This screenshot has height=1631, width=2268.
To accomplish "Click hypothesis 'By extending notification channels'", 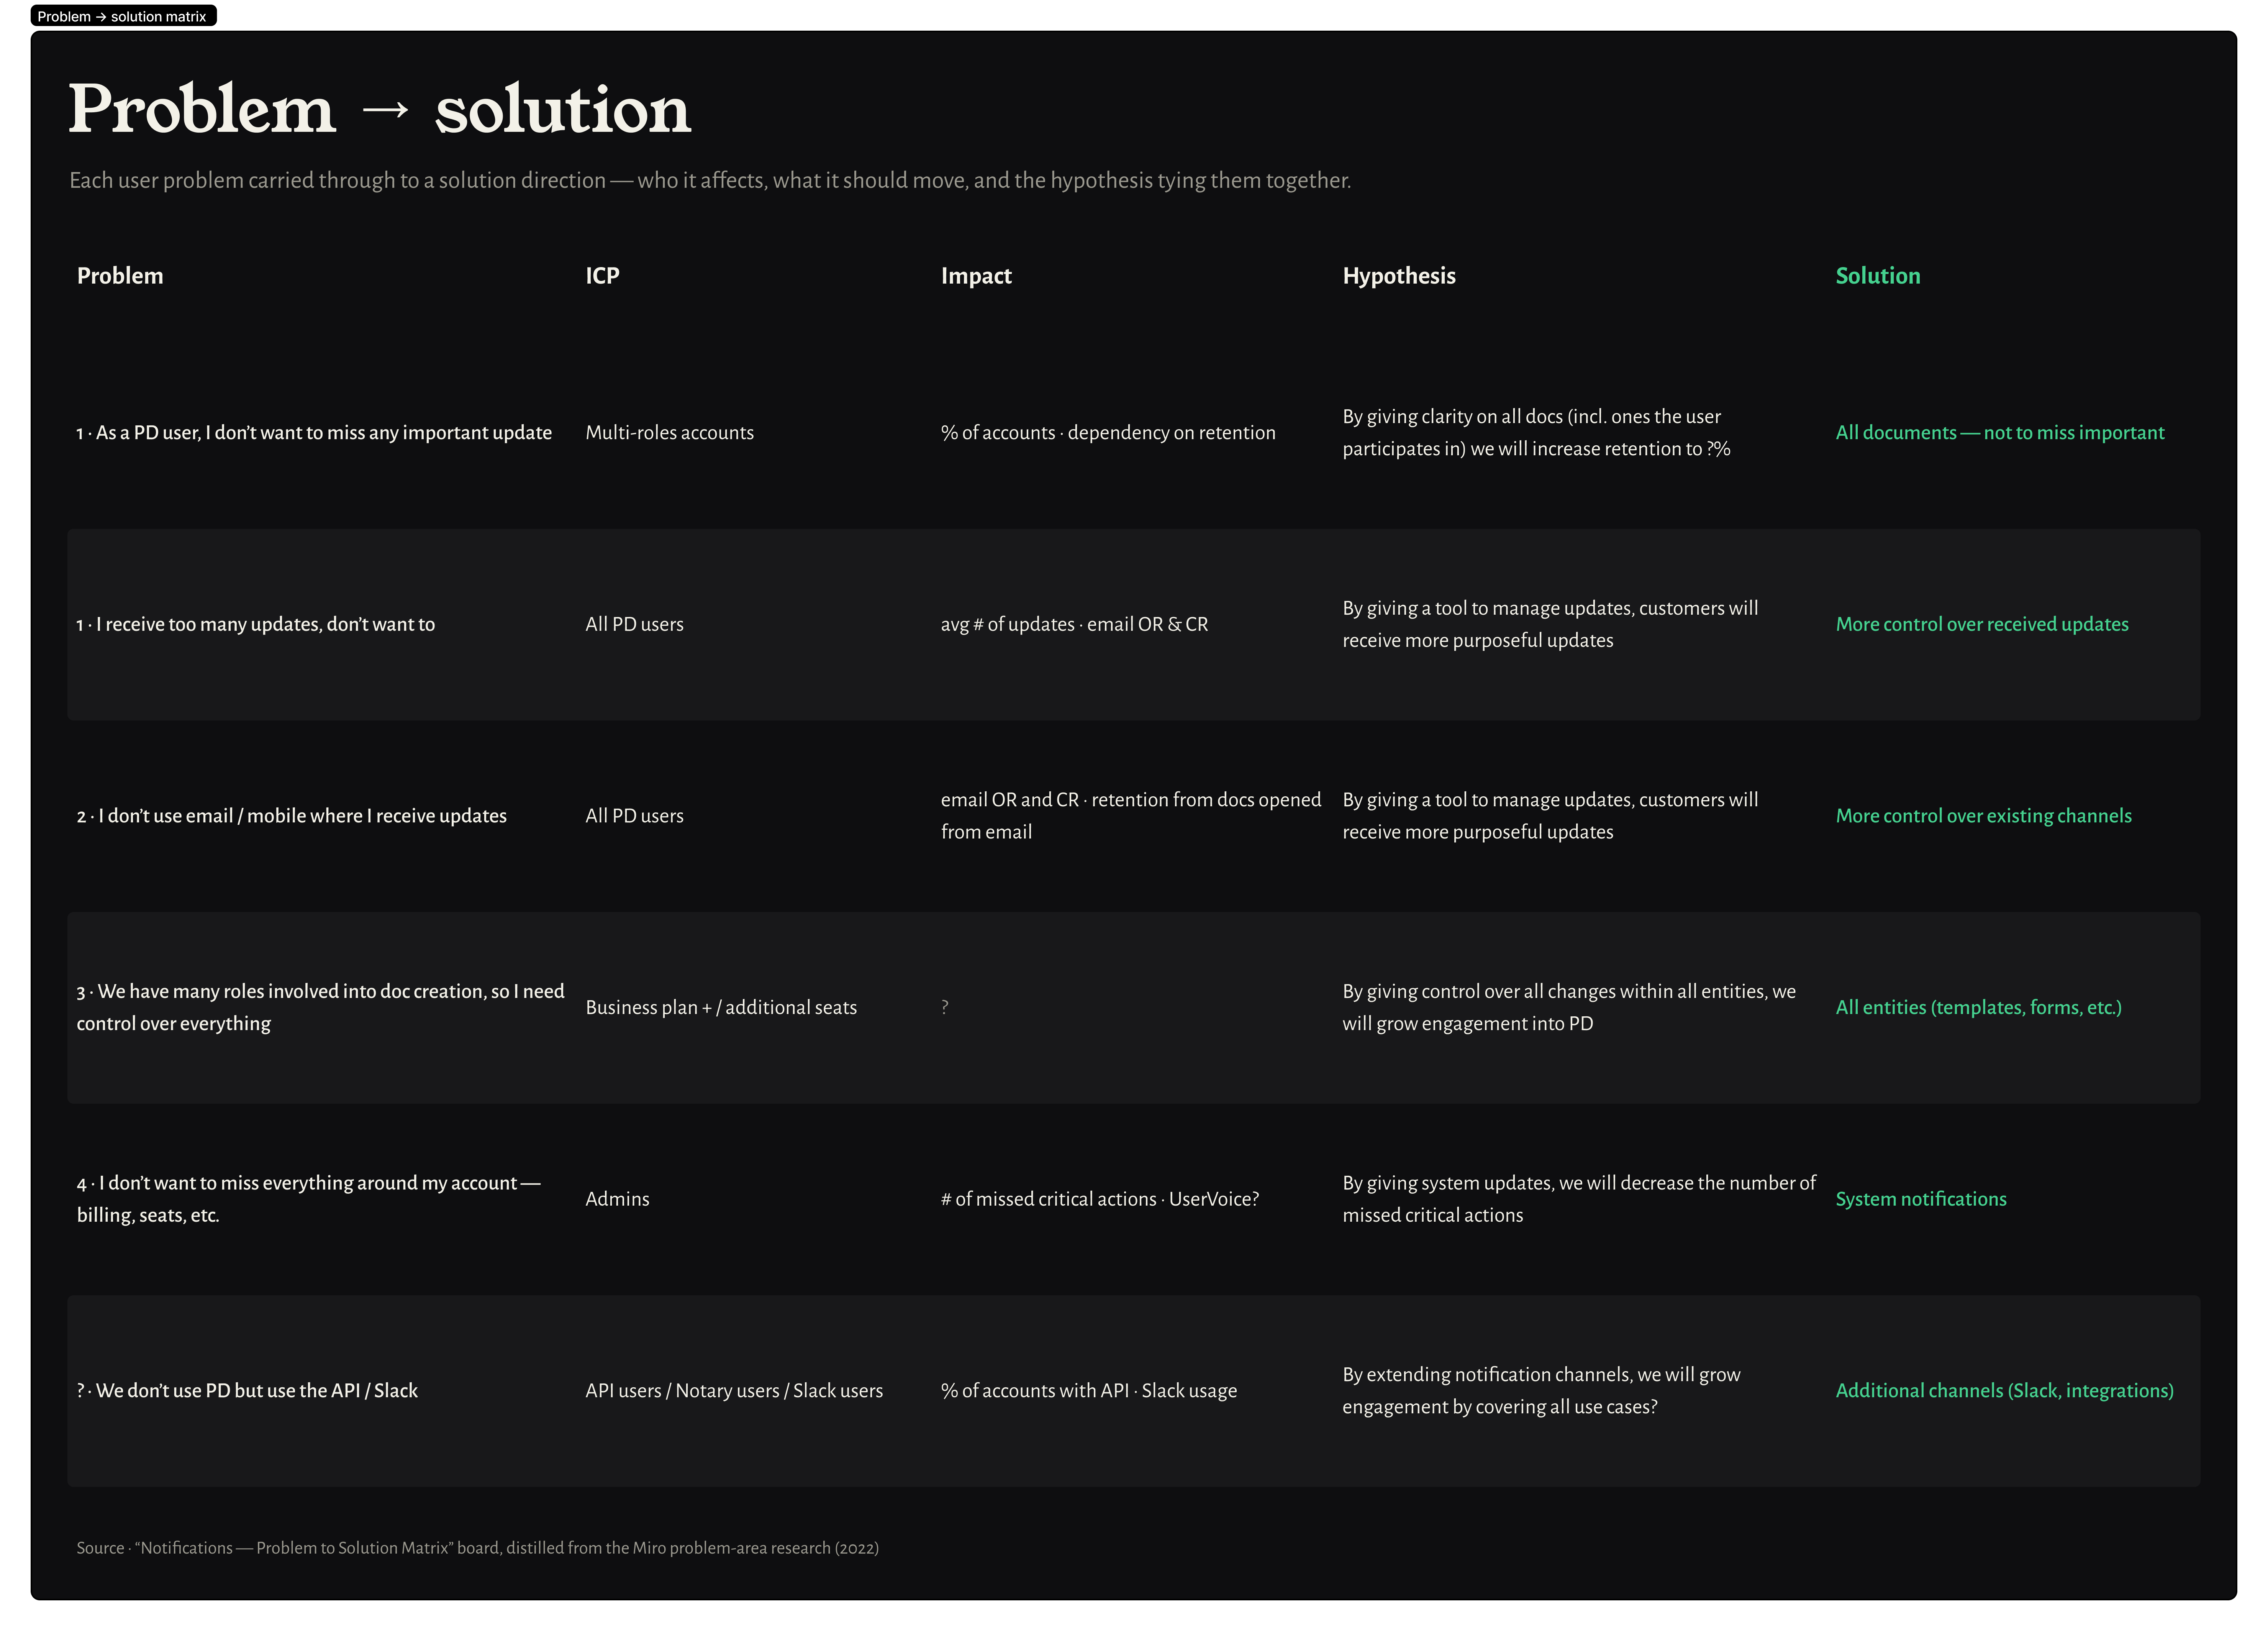I will [x=1542, y=1391].
